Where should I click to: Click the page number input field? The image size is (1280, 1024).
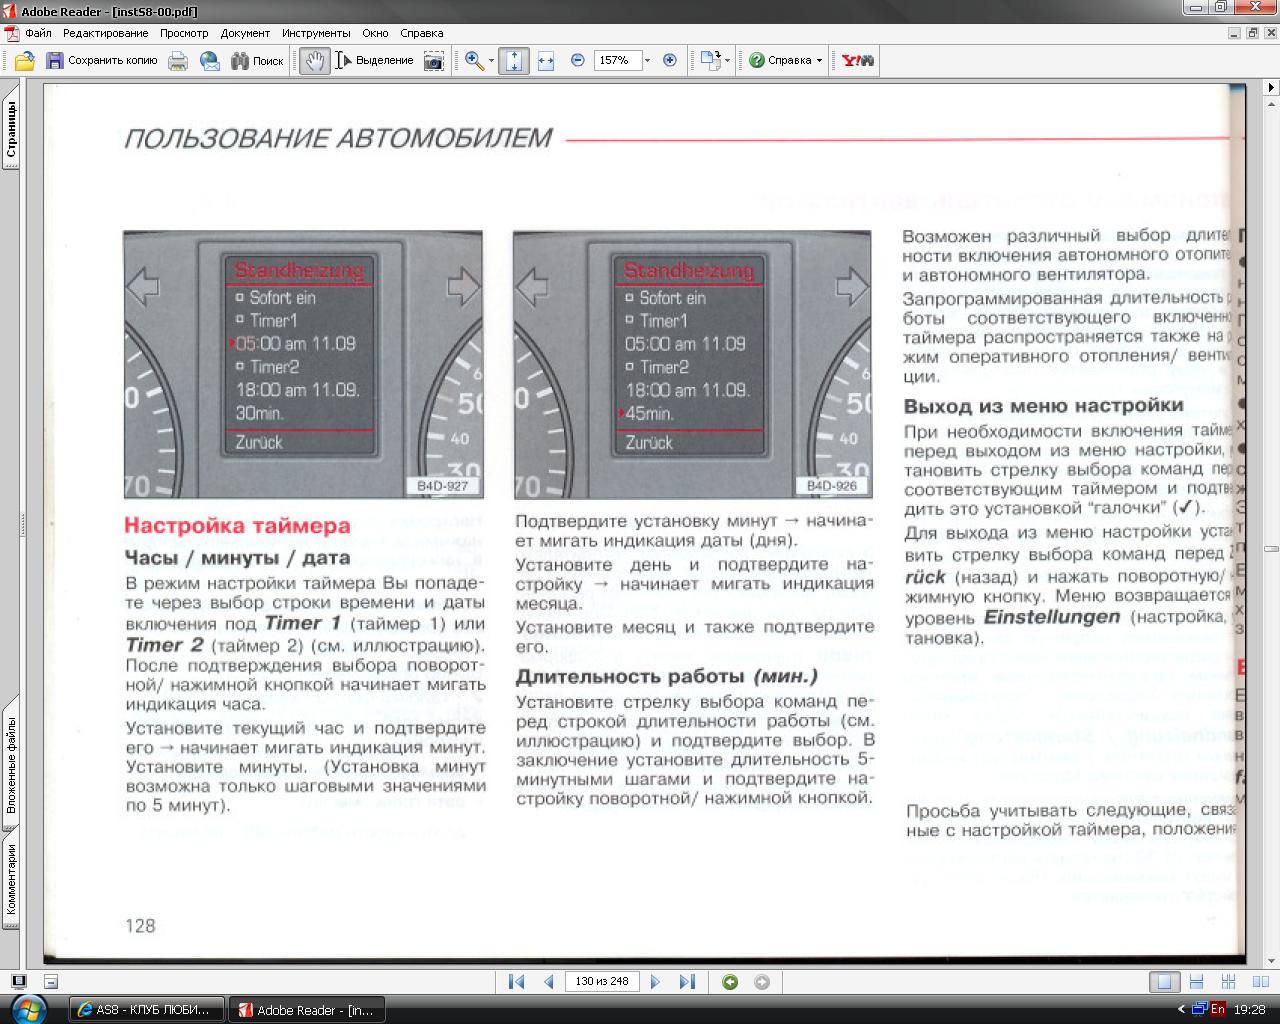coord(602,982)
